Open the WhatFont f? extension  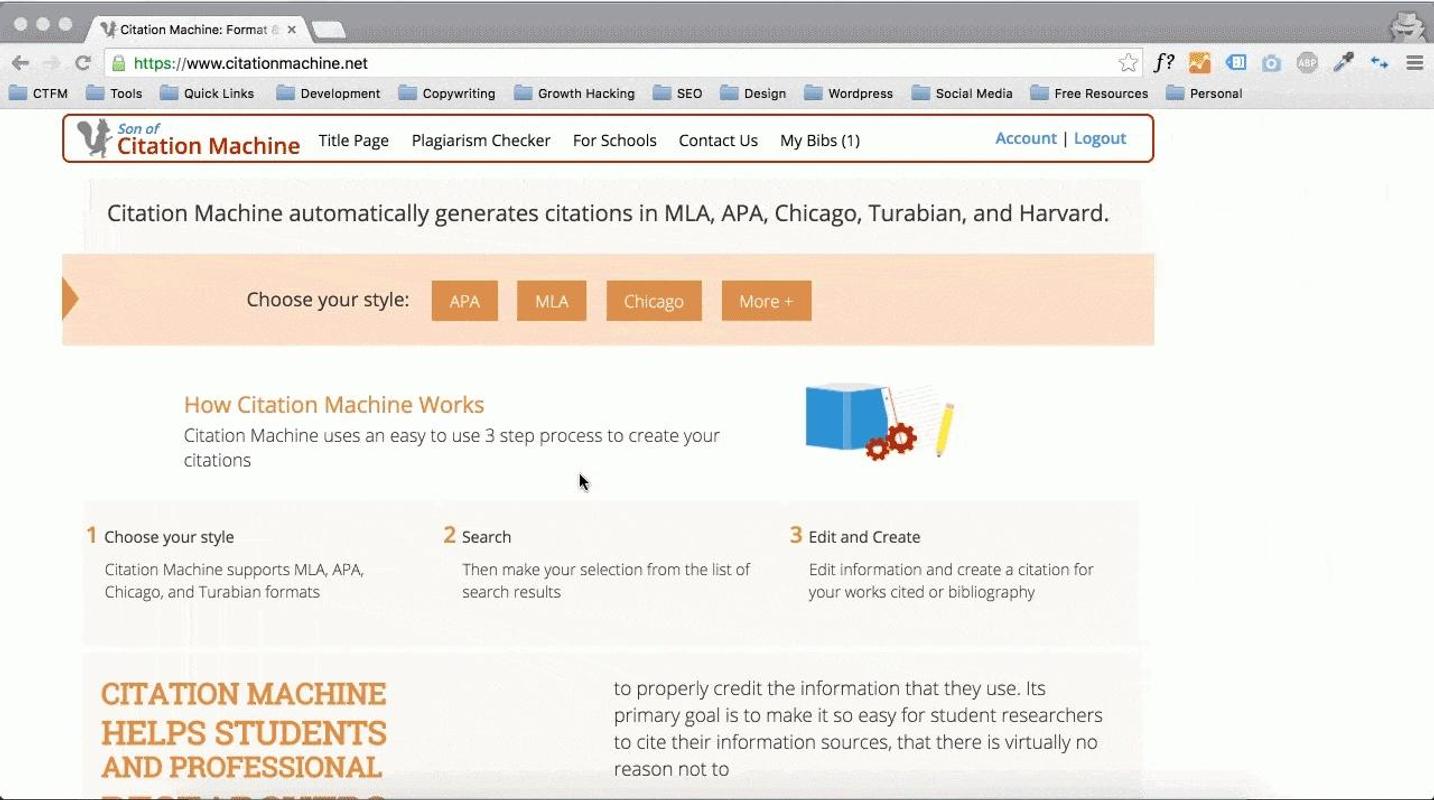[1163, 63]
